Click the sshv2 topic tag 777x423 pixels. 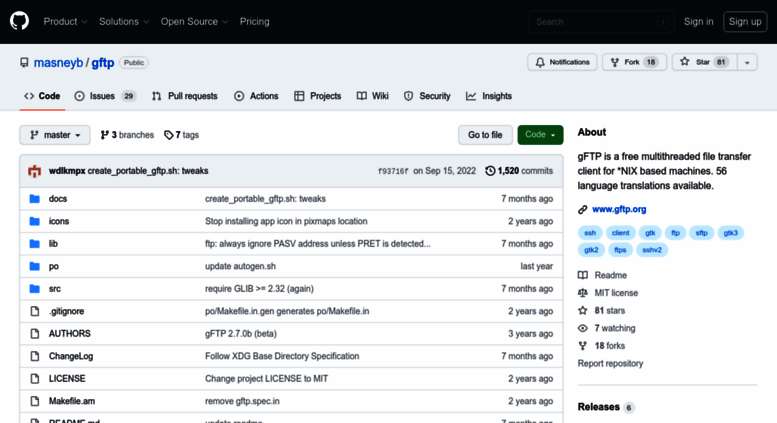652,250
